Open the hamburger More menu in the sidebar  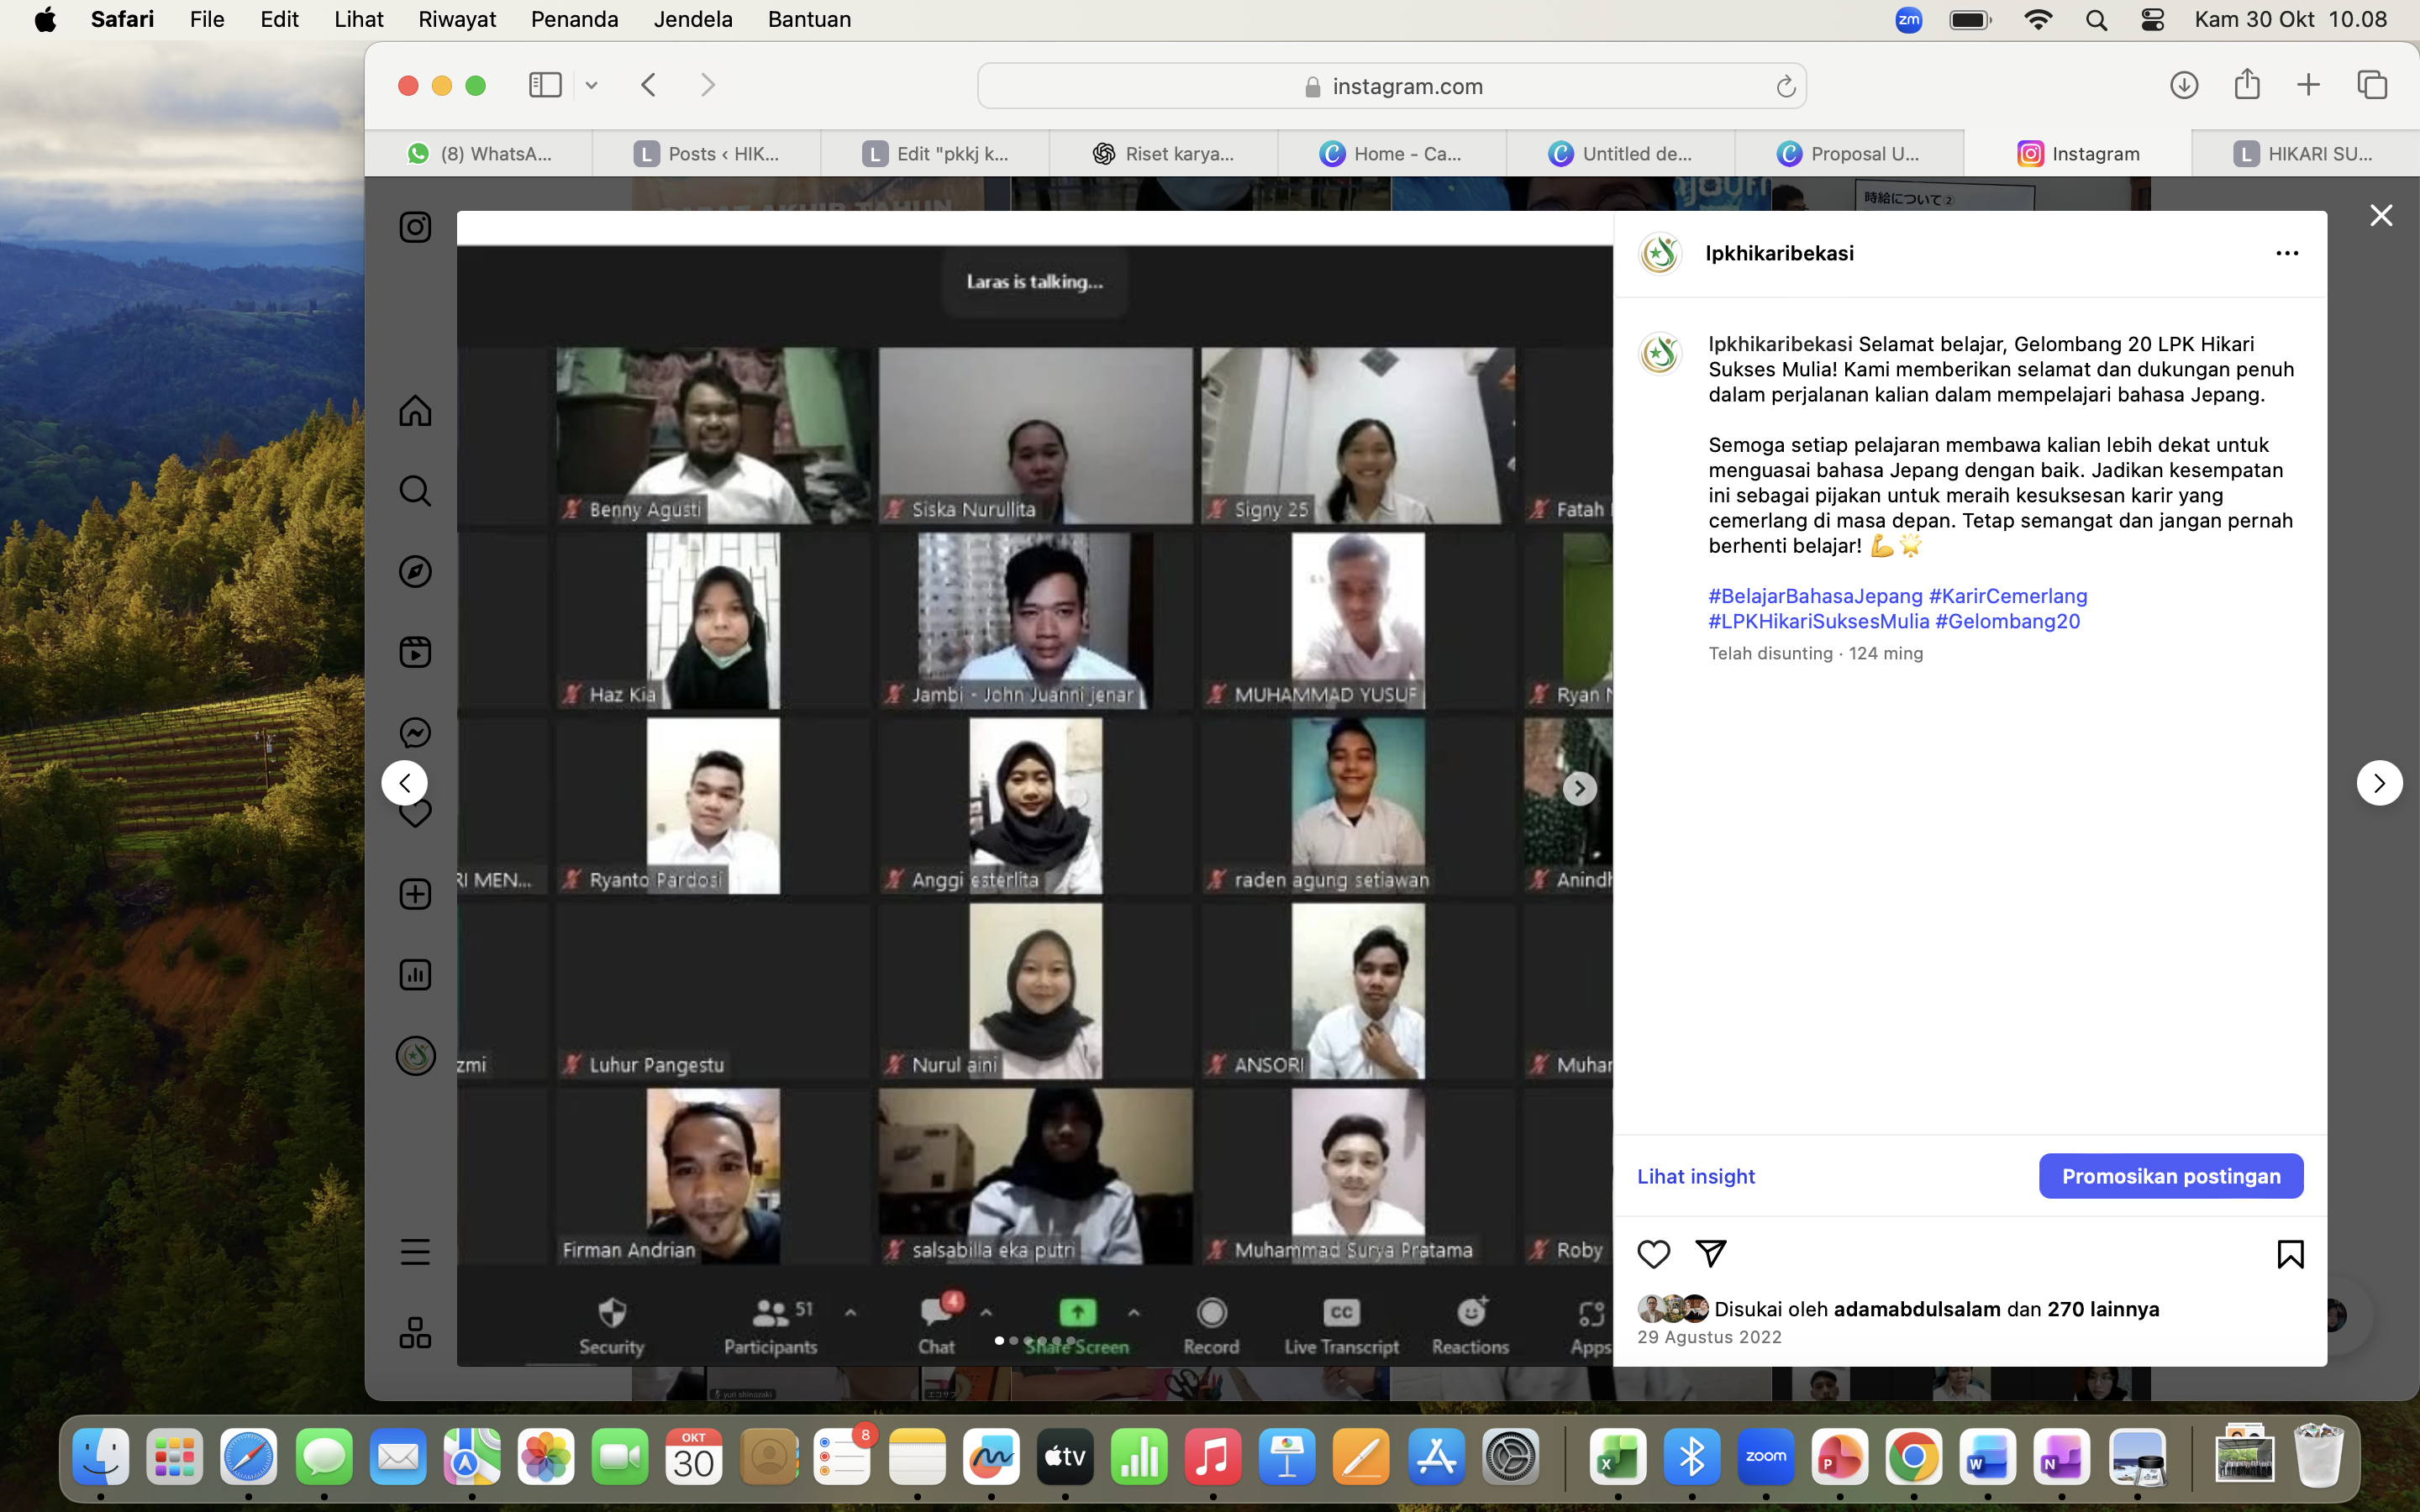click(415, 1252)
